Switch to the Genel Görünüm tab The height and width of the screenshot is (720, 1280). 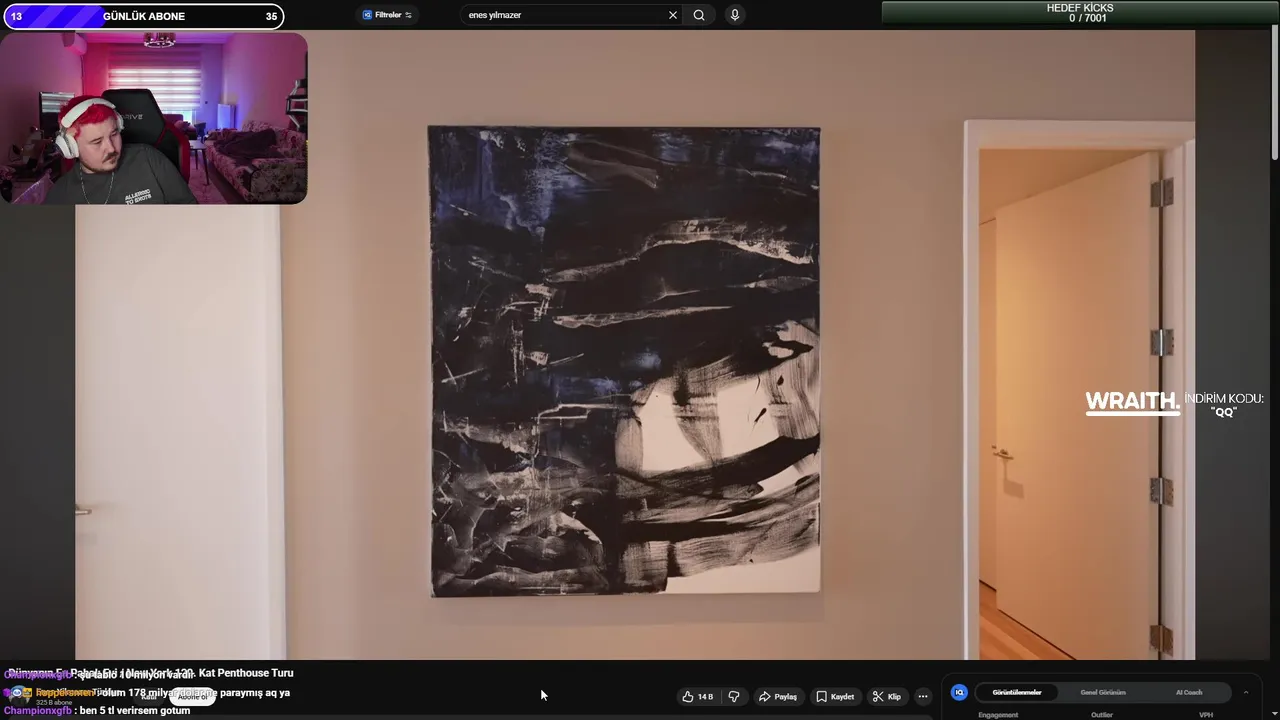1103,692
